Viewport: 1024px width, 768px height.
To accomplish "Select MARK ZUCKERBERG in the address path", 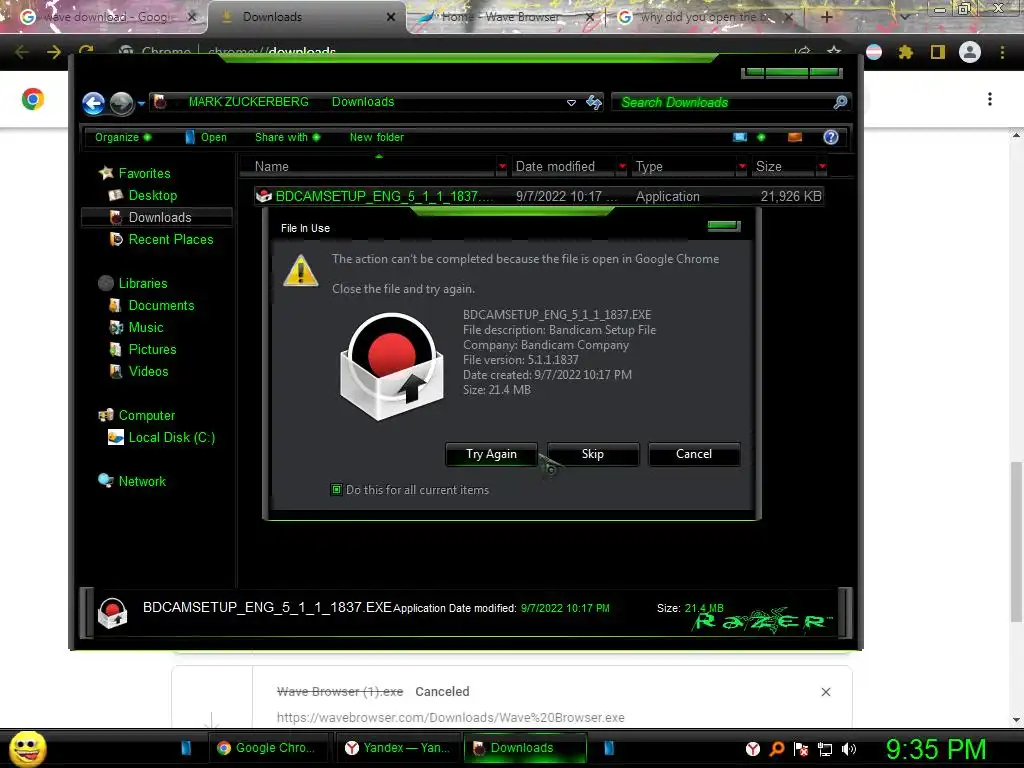I will click(248, 102).
